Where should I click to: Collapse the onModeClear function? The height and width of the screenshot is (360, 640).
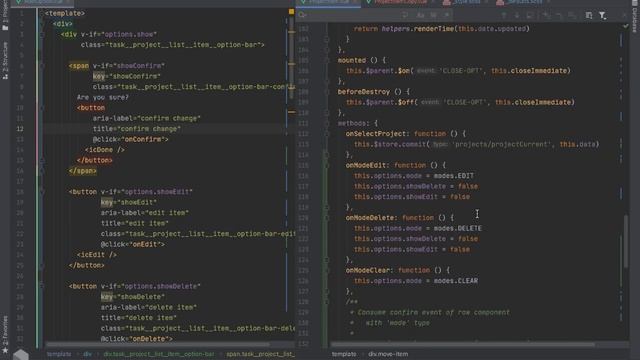coord(327,270)
